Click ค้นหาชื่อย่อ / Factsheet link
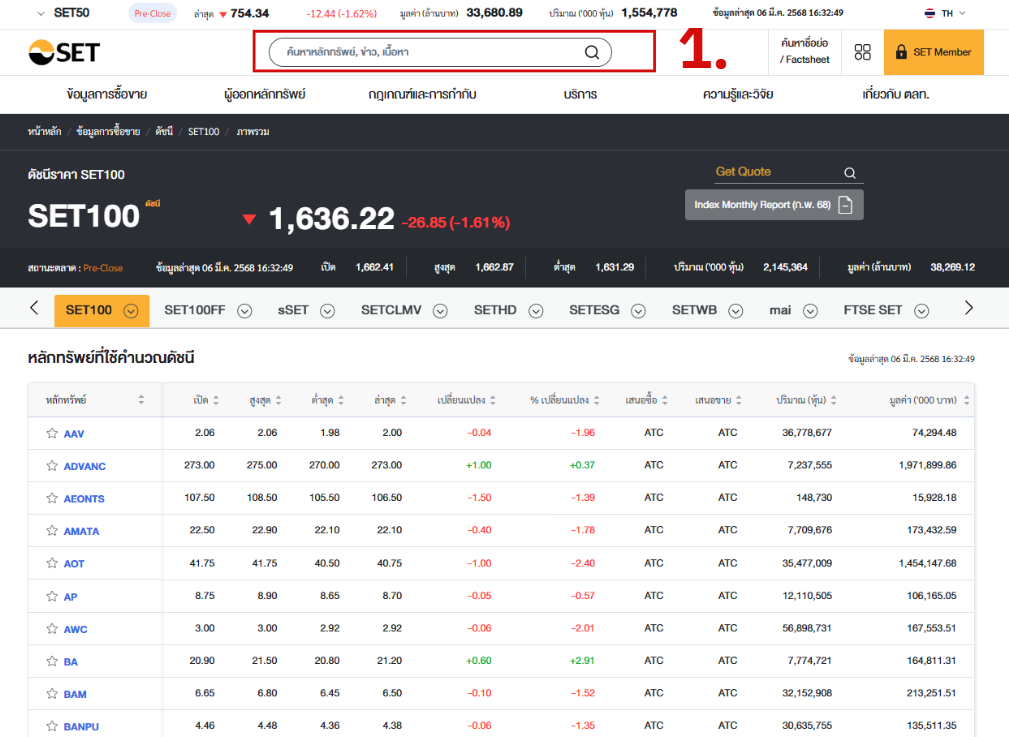This screenshot has width=1009, height=737. 804,51
